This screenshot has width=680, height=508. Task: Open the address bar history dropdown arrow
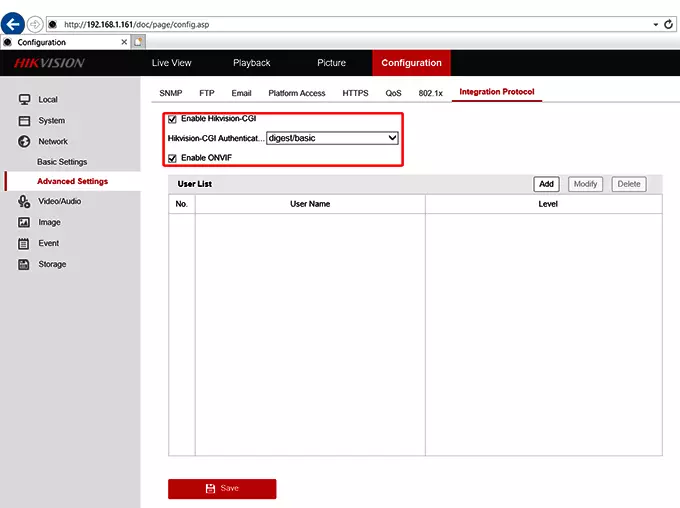(x=656, y=25)
